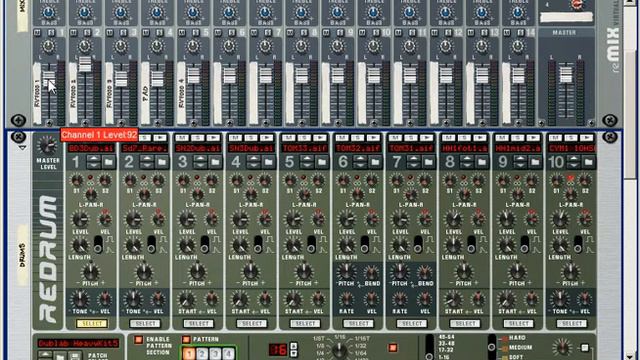
Task: Increase step count with the 16 display up arrow
Action: point(293,346)
